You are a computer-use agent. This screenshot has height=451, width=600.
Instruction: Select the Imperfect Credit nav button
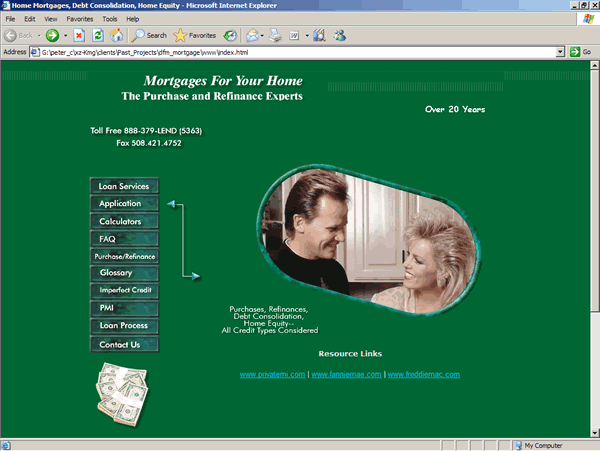124,290
